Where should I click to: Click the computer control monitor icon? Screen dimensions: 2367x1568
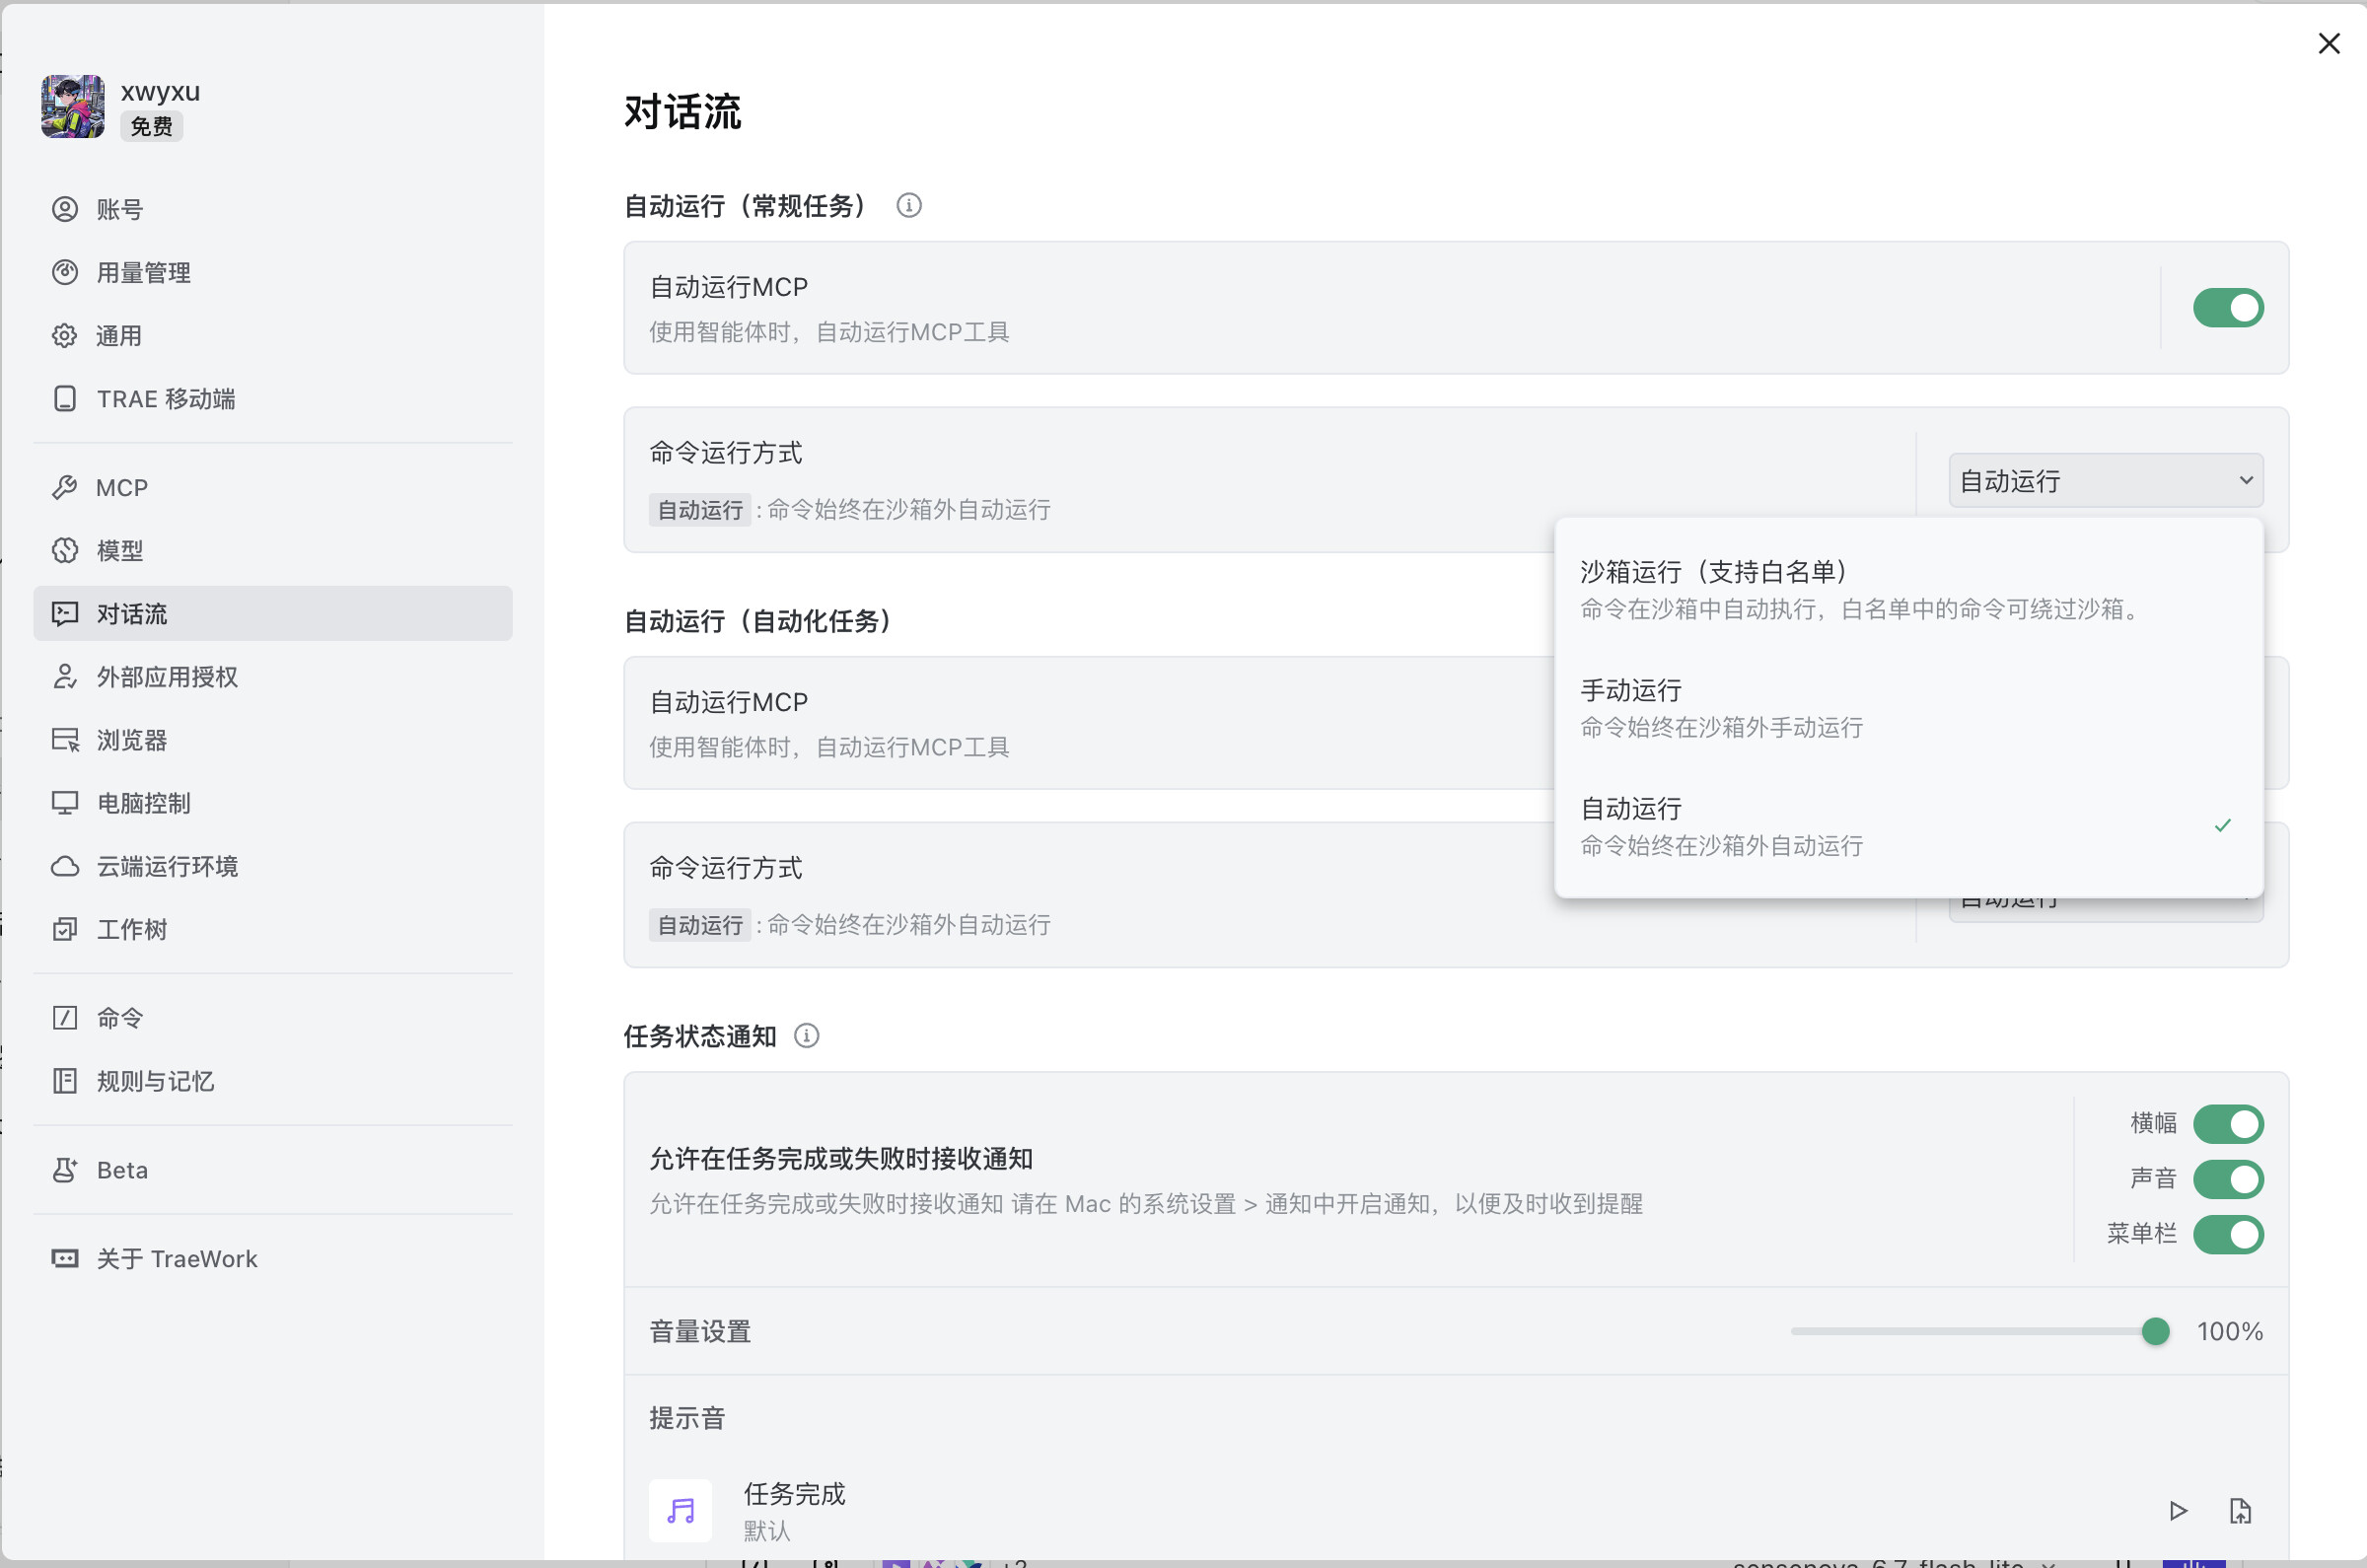pyautogui.click(x=65, y=802)
